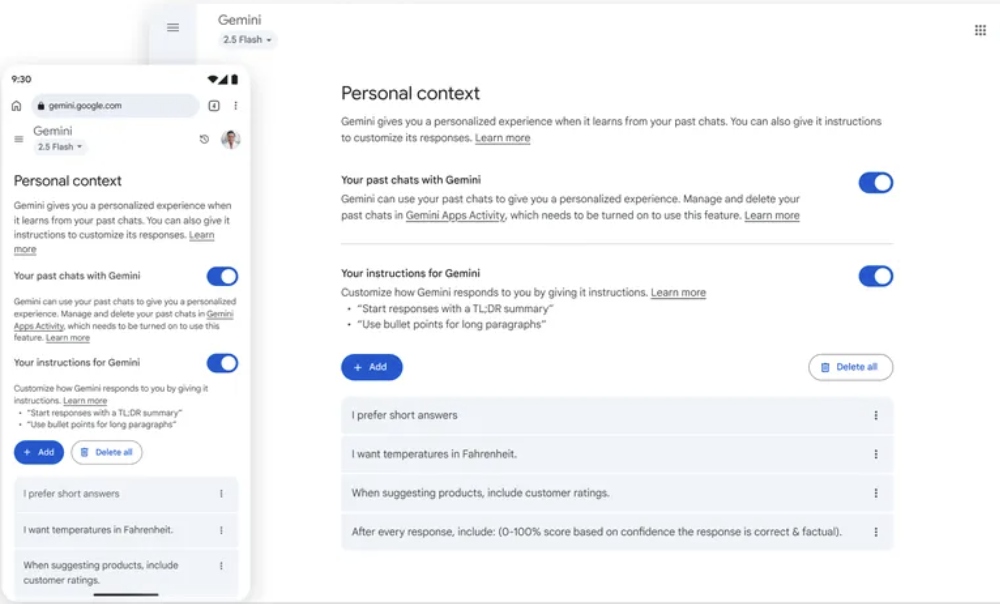Click the mobile browser home icon
Viewport: 1000px width, 604px height.
(17, 106)
